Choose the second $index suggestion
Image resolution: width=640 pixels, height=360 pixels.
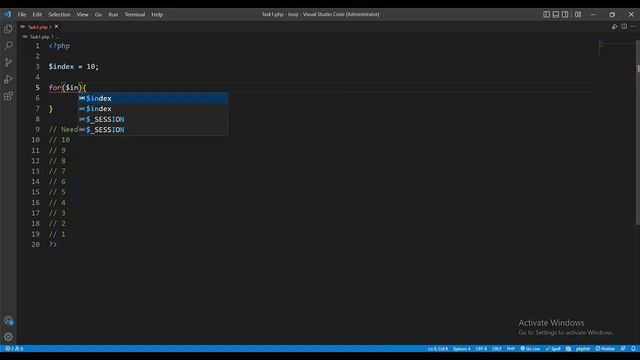153,109
